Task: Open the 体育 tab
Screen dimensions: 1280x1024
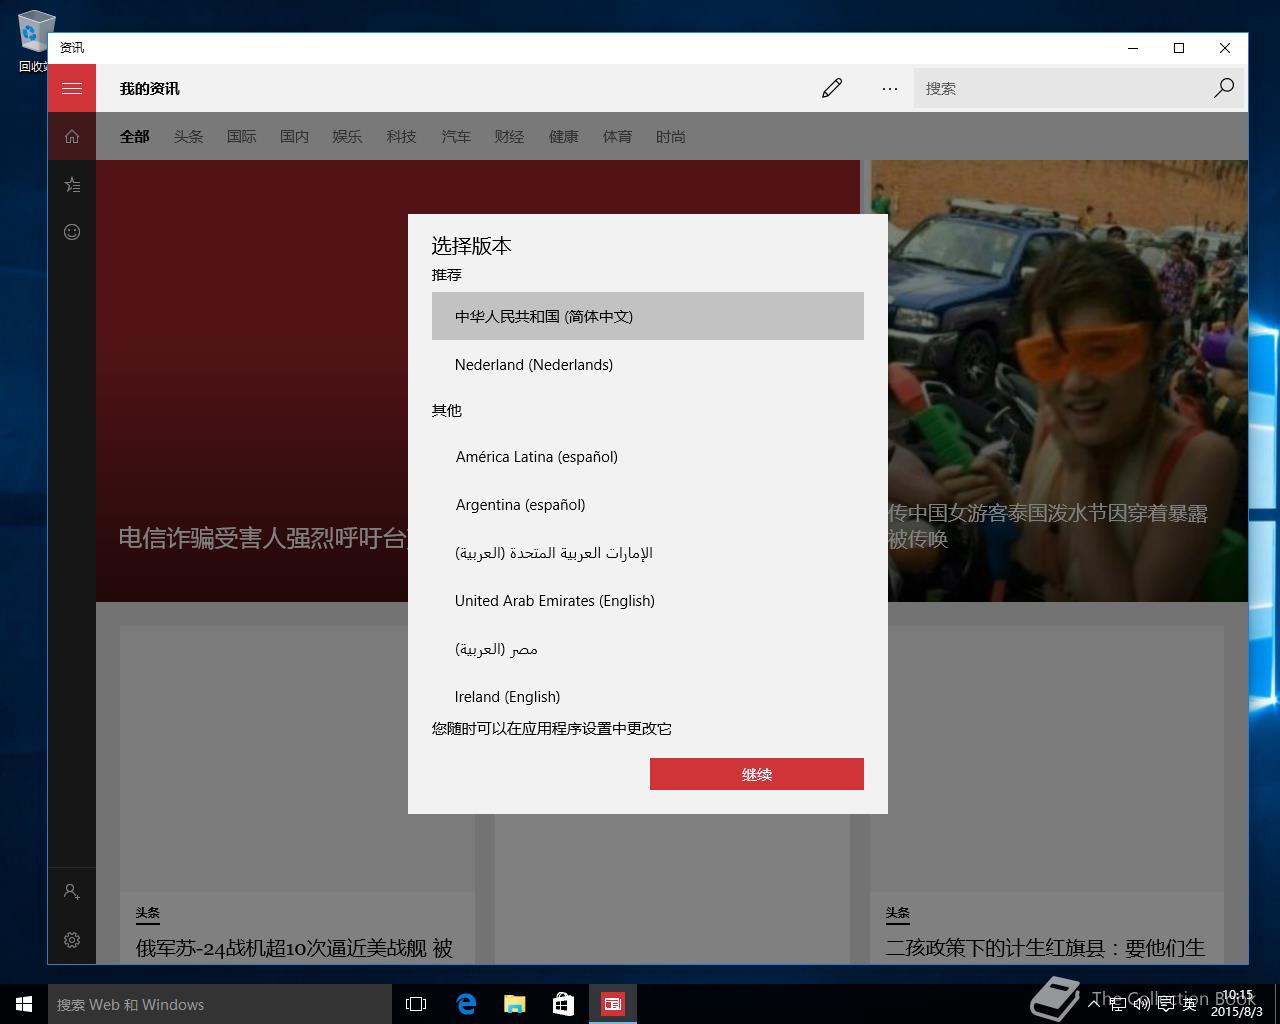Action: (617, 137)
